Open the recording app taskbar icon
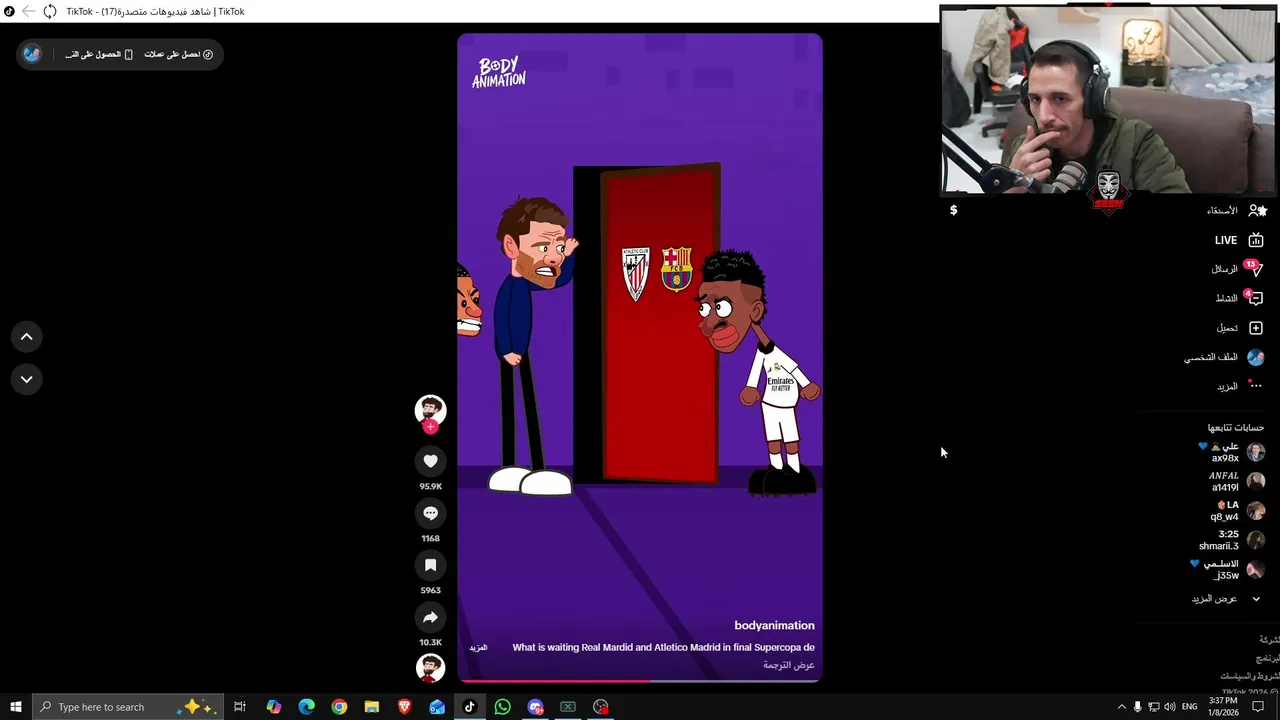Screen dimensions: 1280x720 [601, 707]
